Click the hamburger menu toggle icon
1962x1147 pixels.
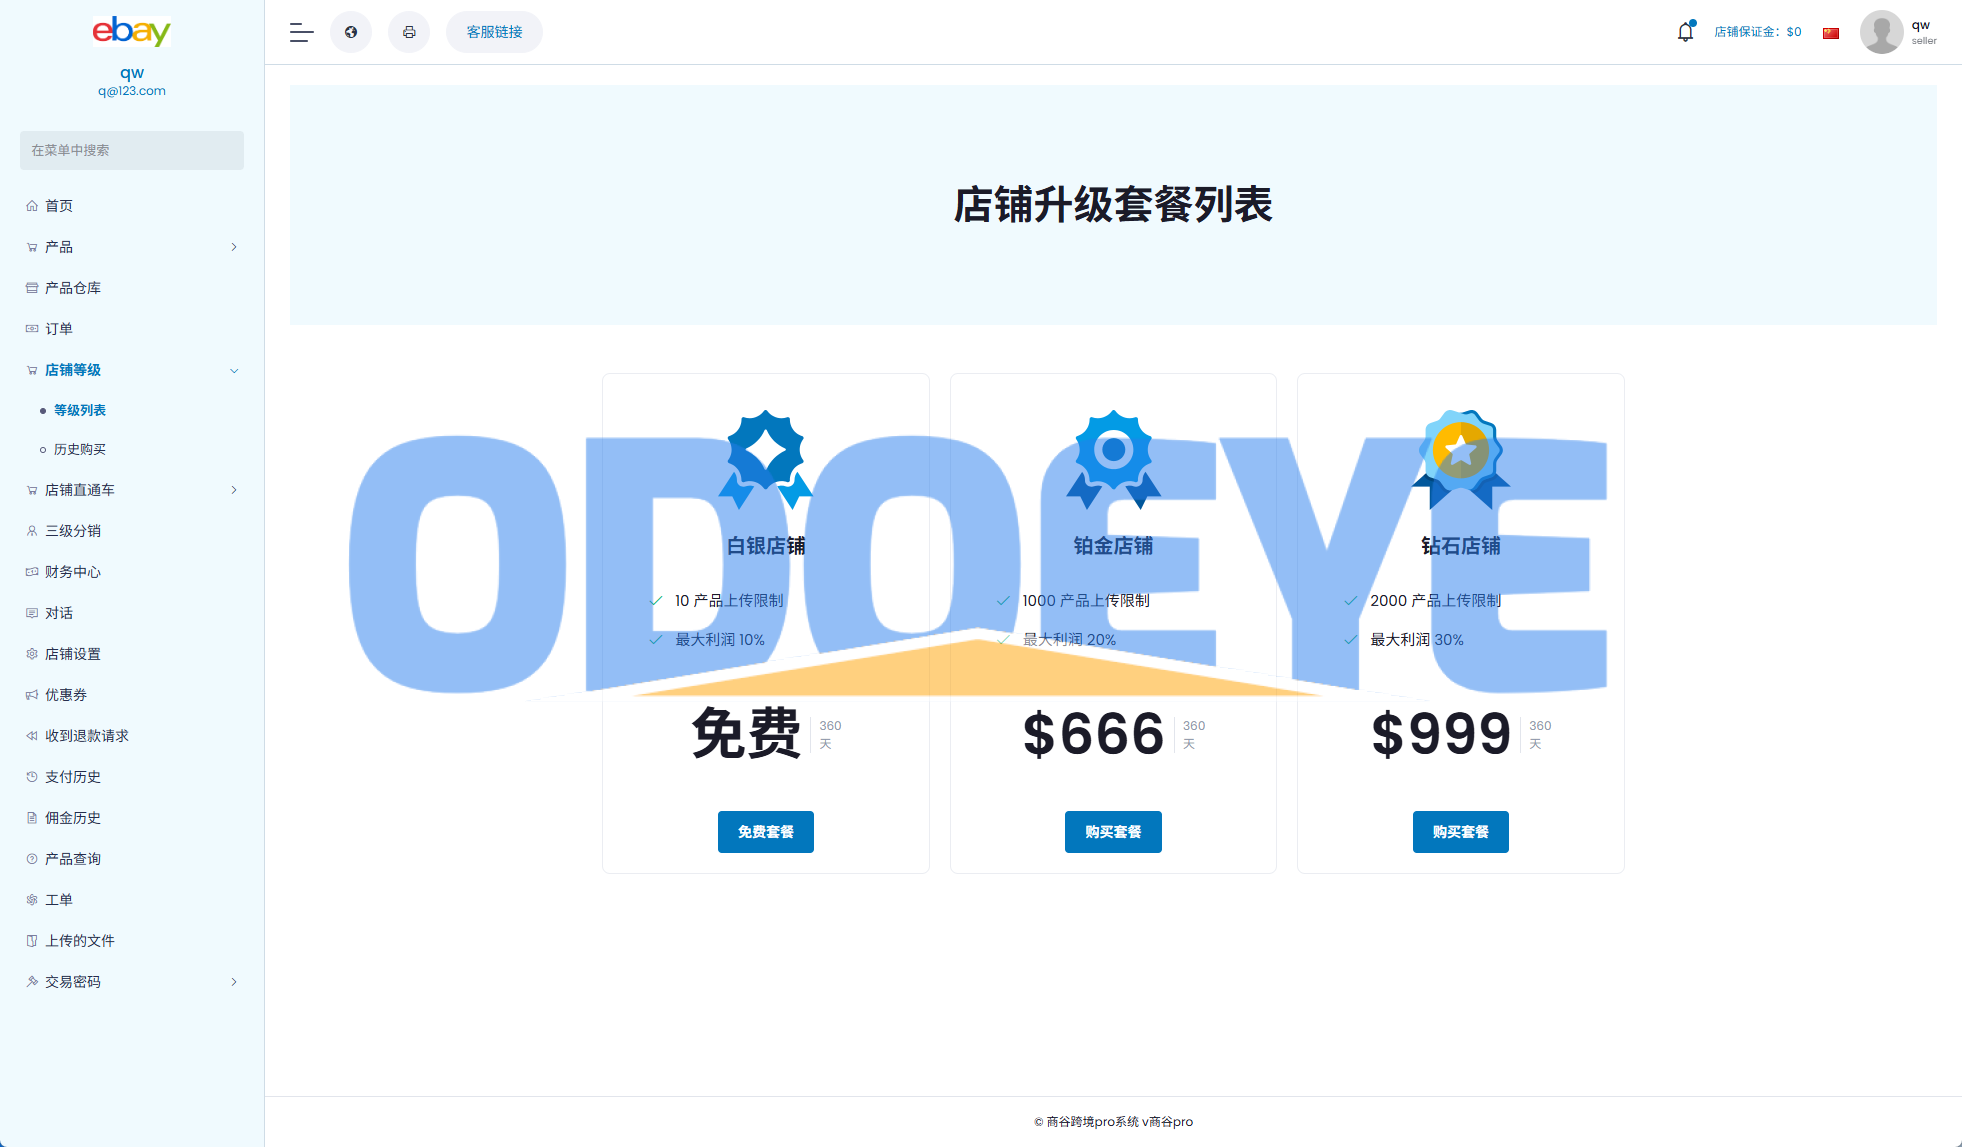(x=301, y=32)
